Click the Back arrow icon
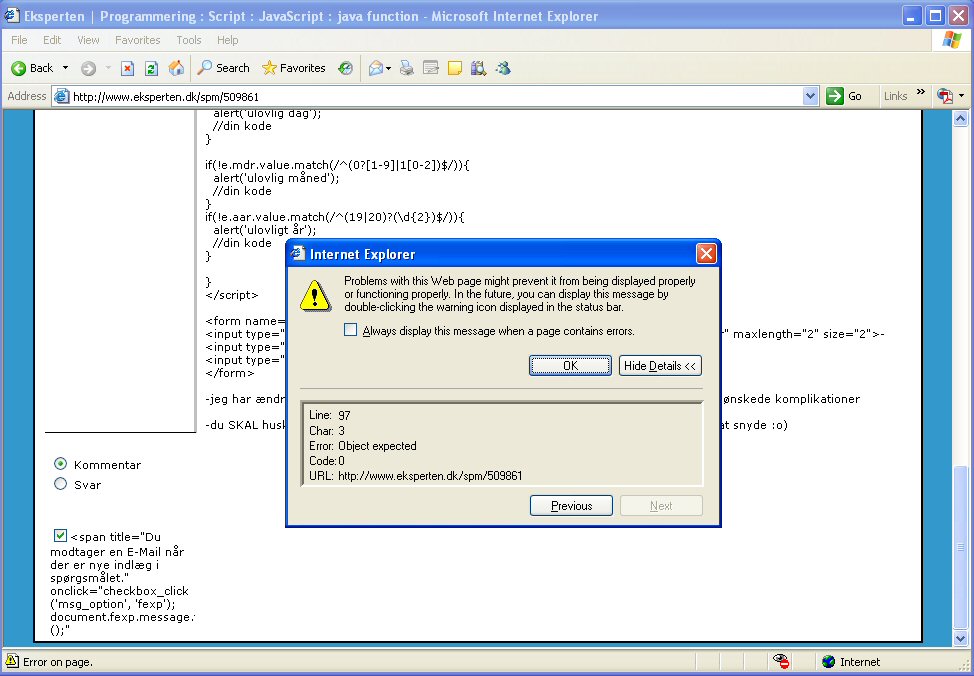Viewport: 974px width, 676px height. (x=19, y=68)
